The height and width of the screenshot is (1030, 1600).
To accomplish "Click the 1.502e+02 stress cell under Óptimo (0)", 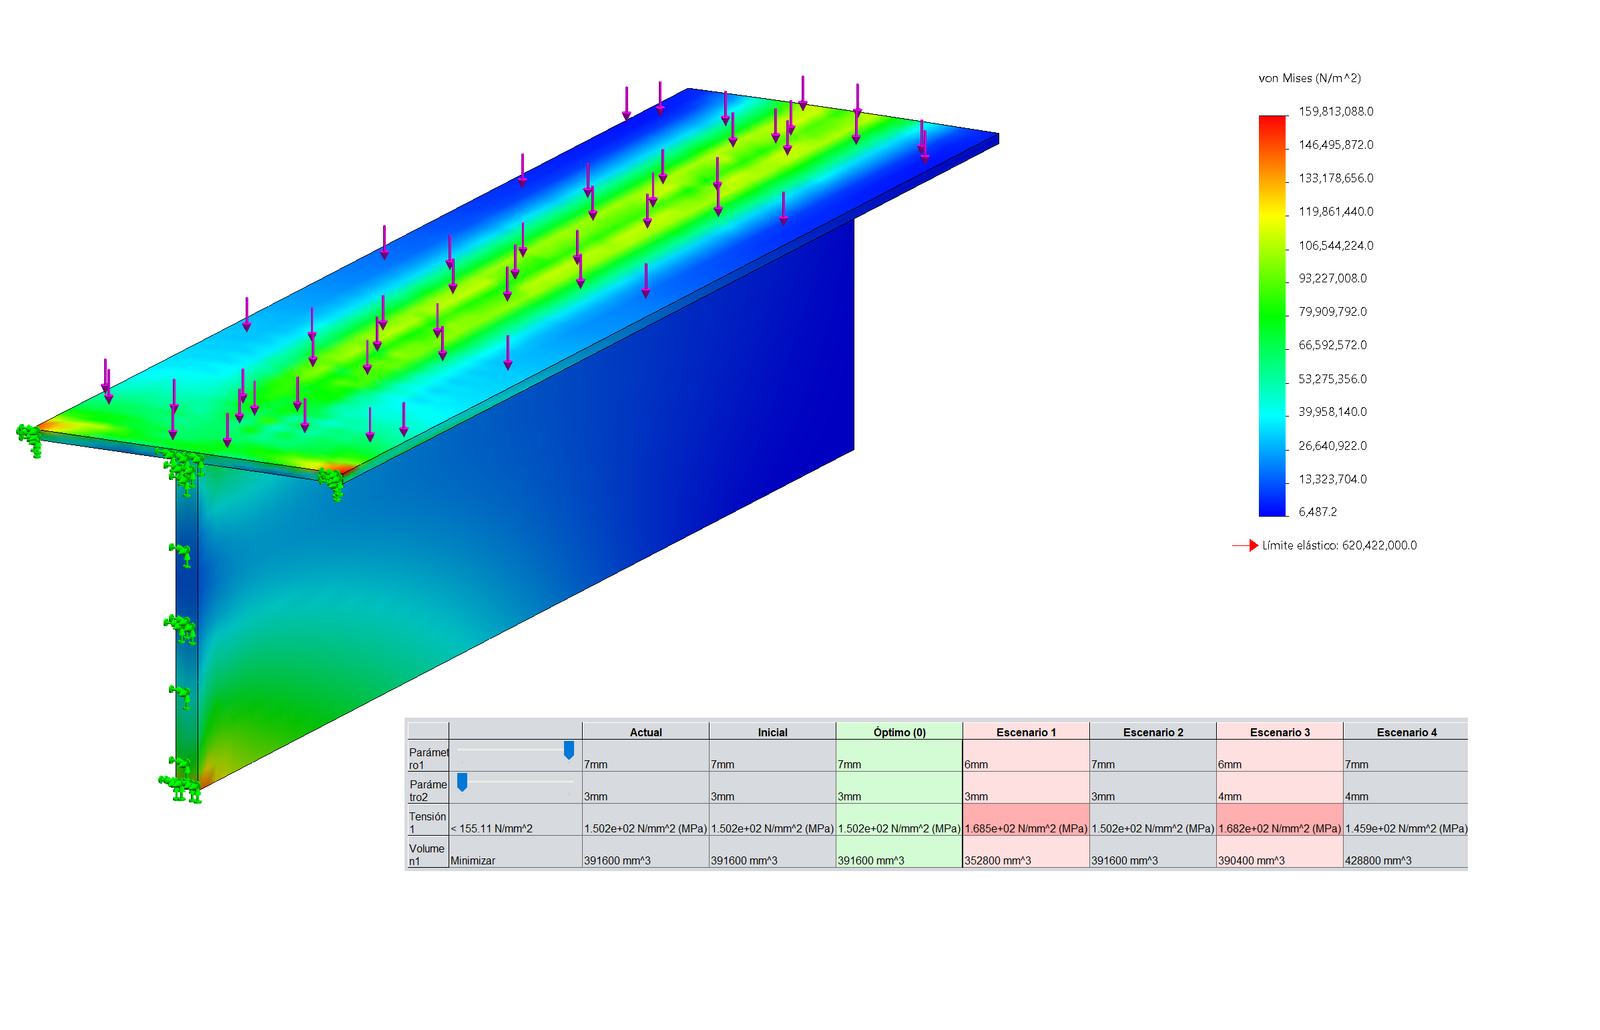I will pos(899,820).
